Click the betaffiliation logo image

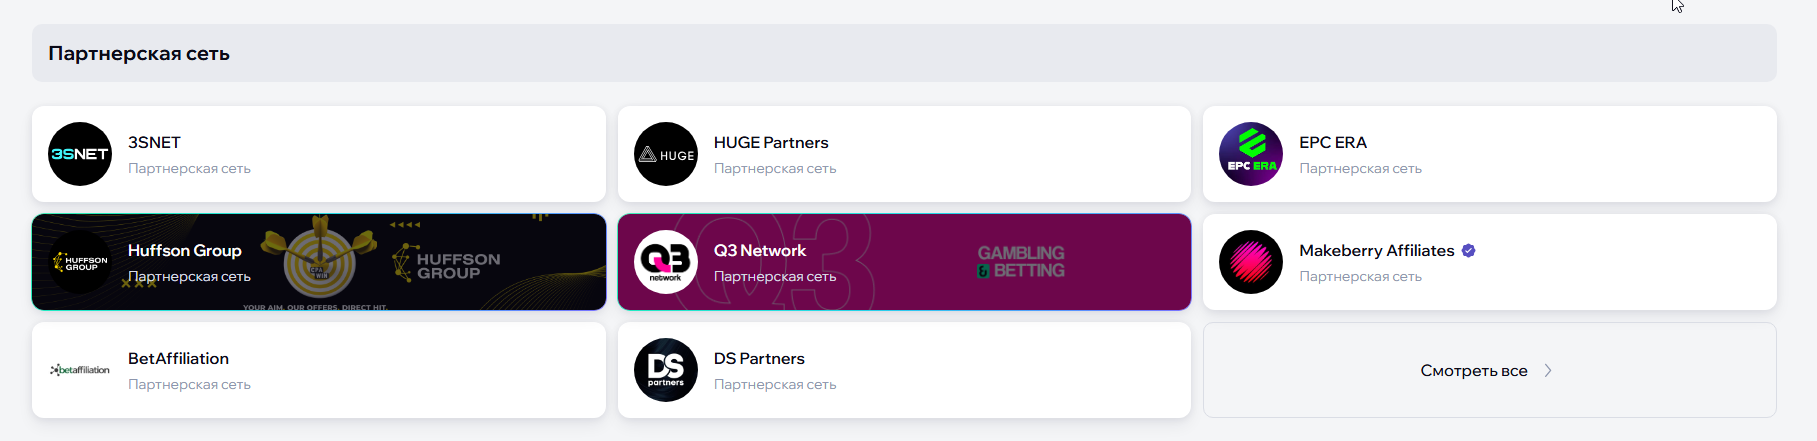(x=80, y=370)
